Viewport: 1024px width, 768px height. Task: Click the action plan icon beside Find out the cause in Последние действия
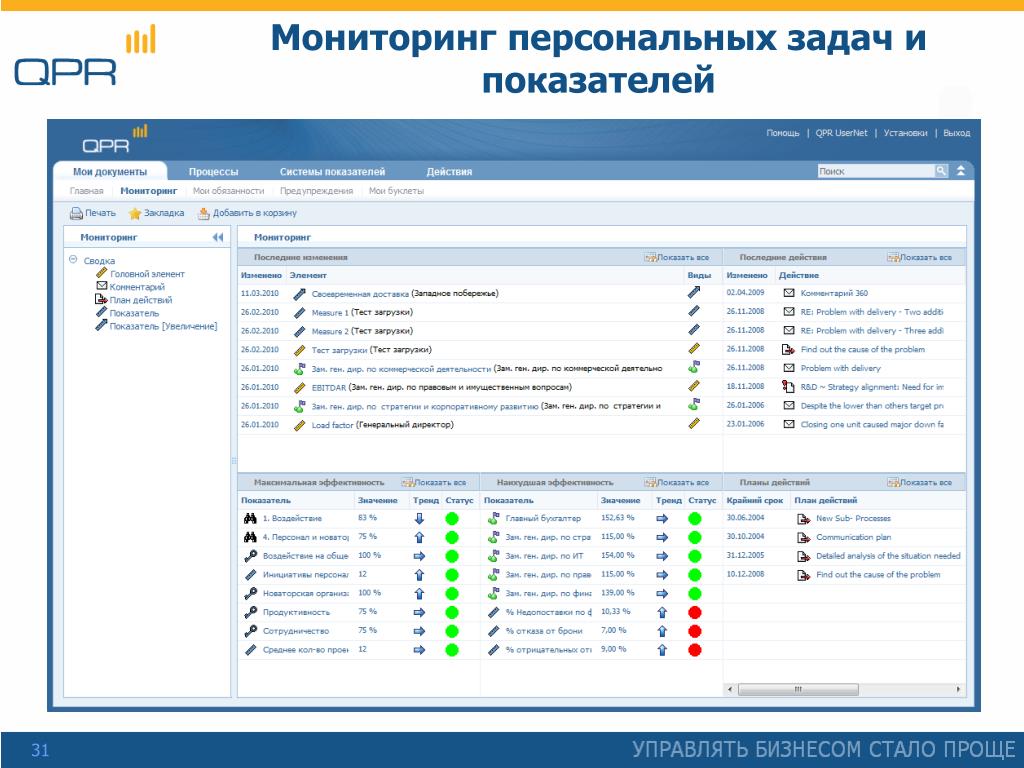[x=788, y=349]
